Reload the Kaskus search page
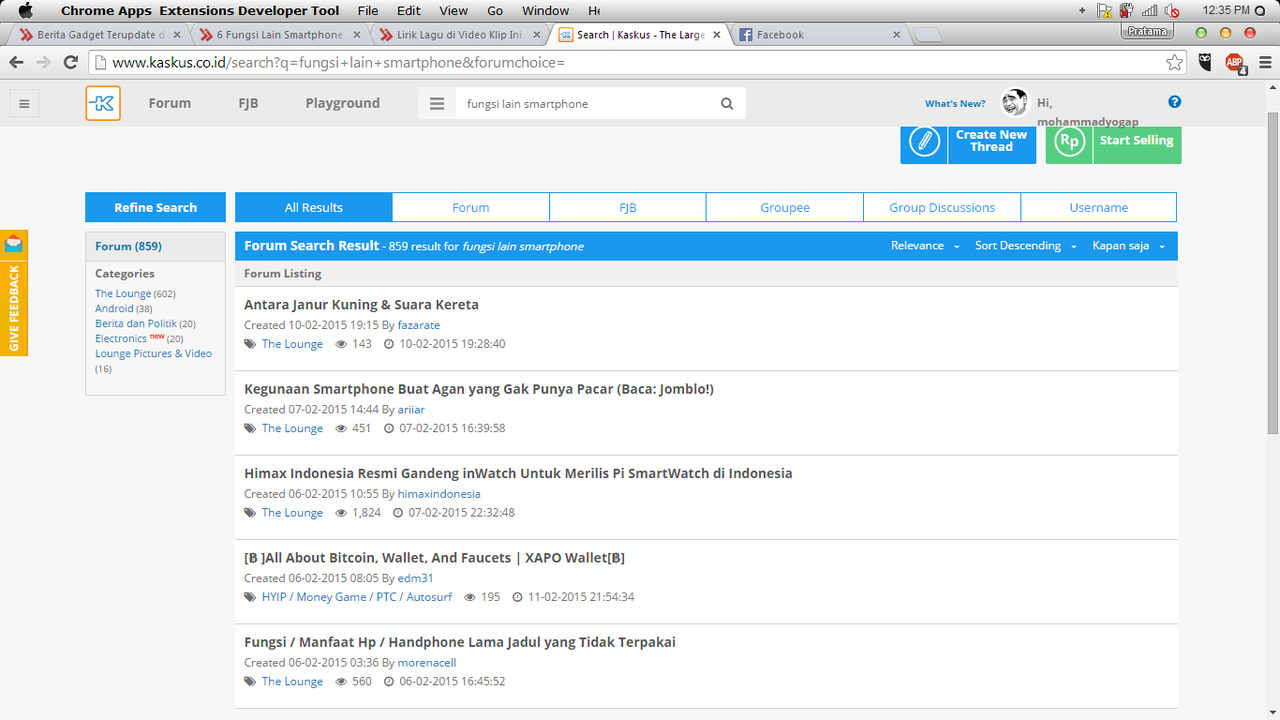 pos(70,62)
